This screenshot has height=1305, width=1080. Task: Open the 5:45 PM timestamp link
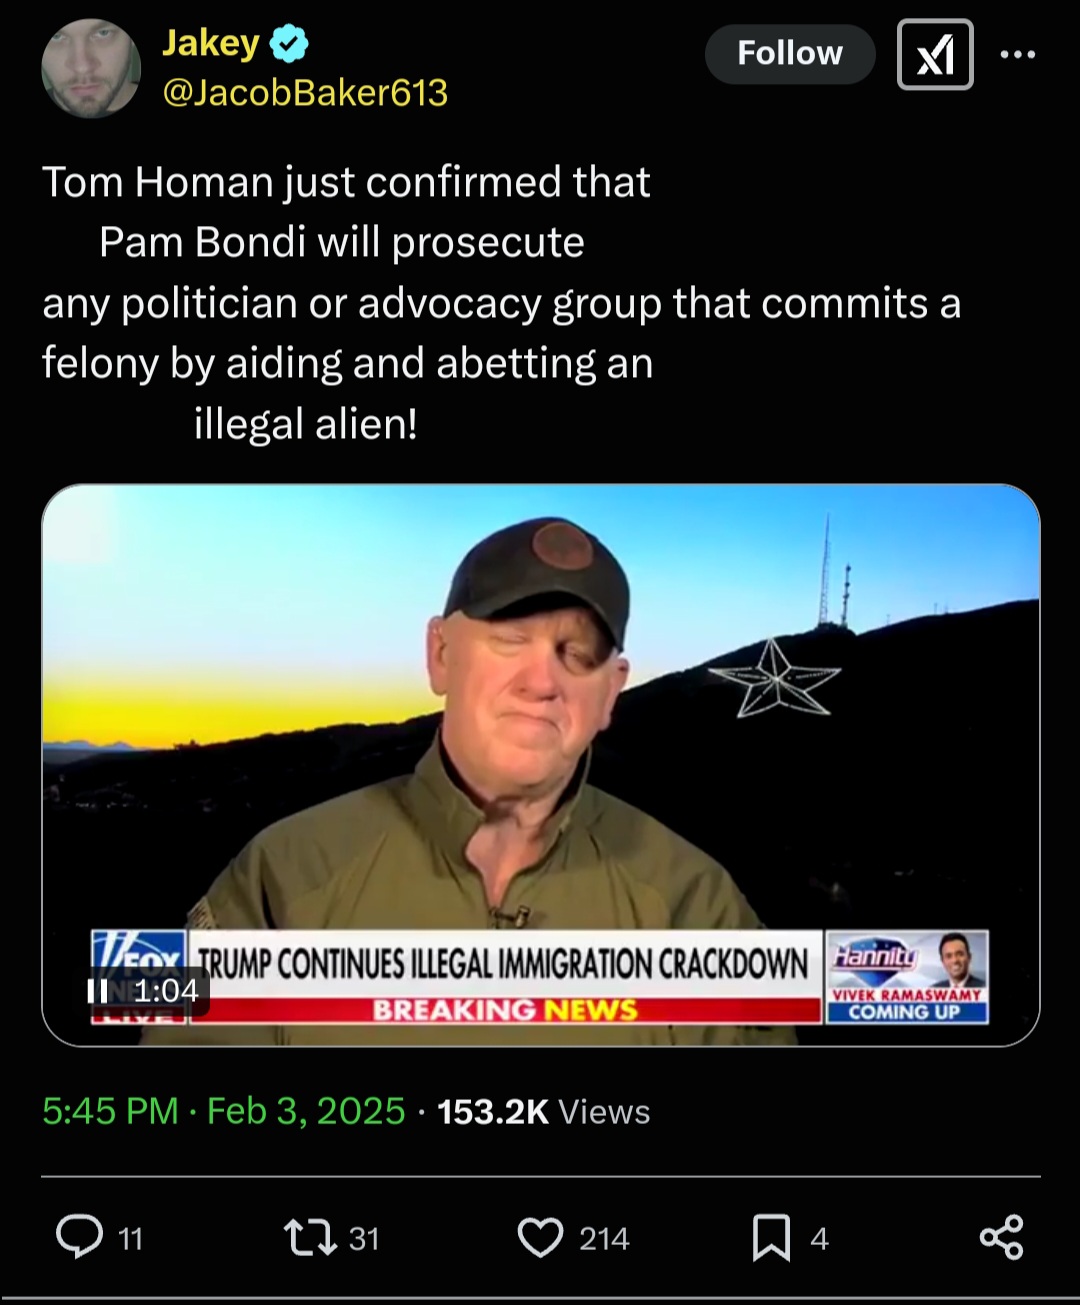pyautogui.click(x=110, y=1111)
